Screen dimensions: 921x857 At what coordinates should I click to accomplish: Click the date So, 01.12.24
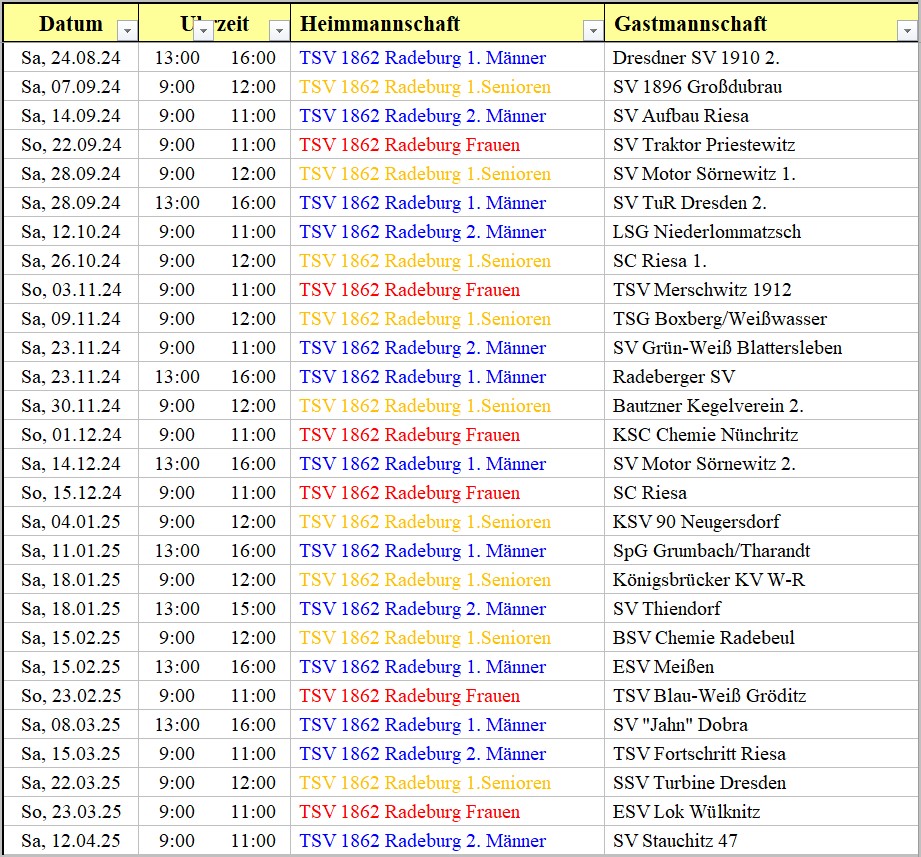[x=71, y=435]
